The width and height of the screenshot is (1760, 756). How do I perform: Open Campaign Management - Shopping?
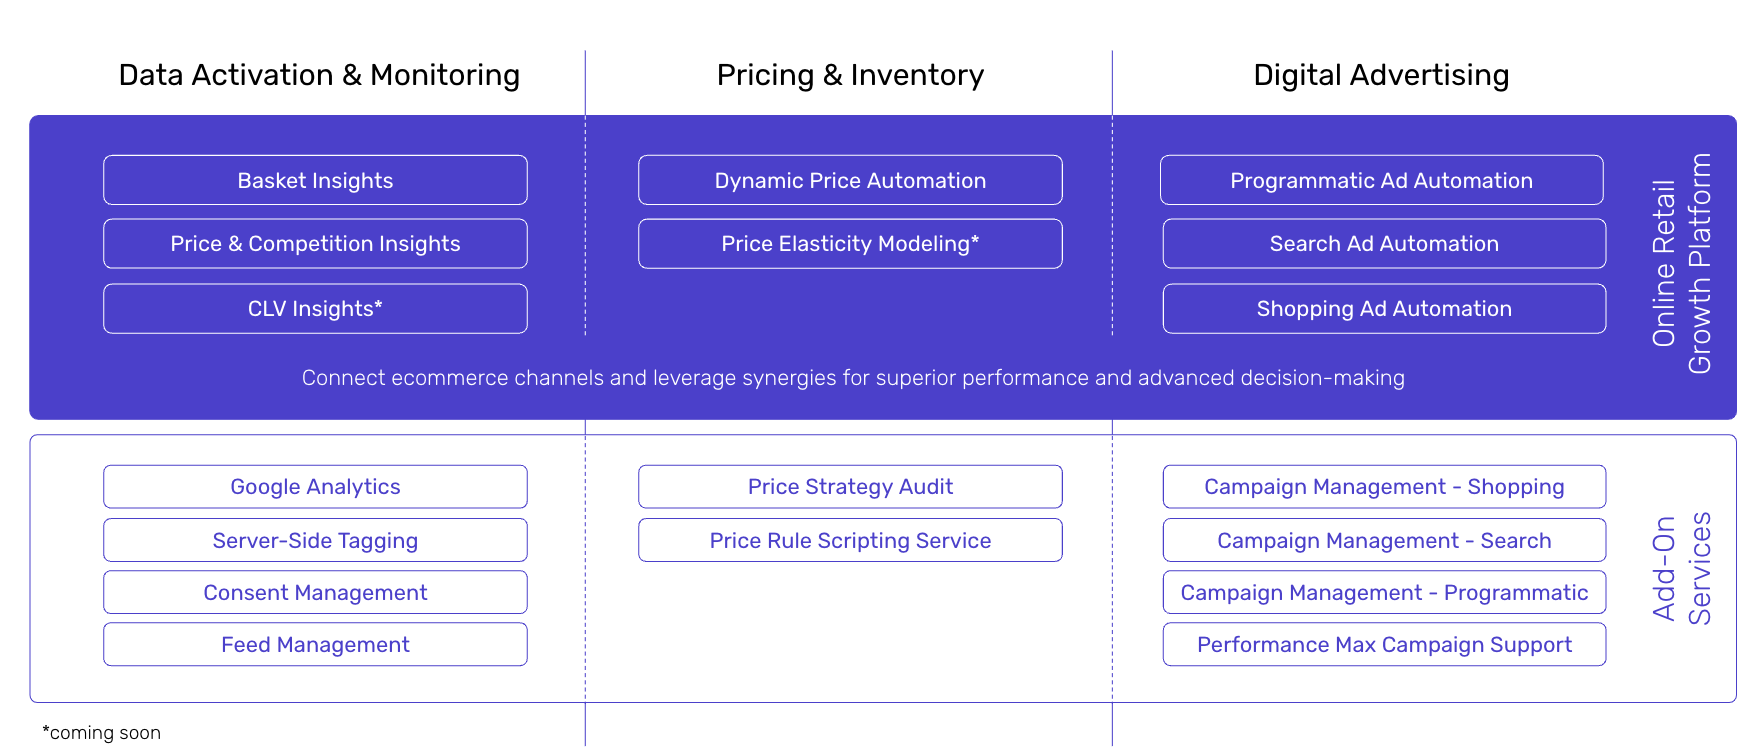click(x=1384, y=487)
